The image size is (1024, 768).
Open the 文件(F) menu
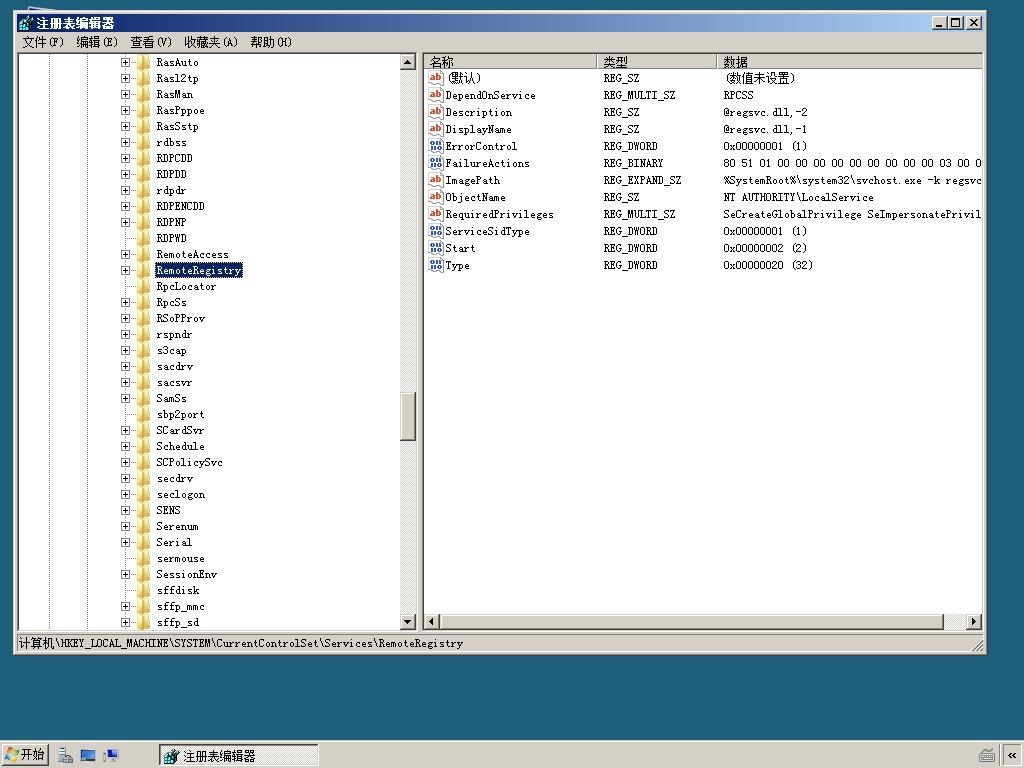click(42, 42)
